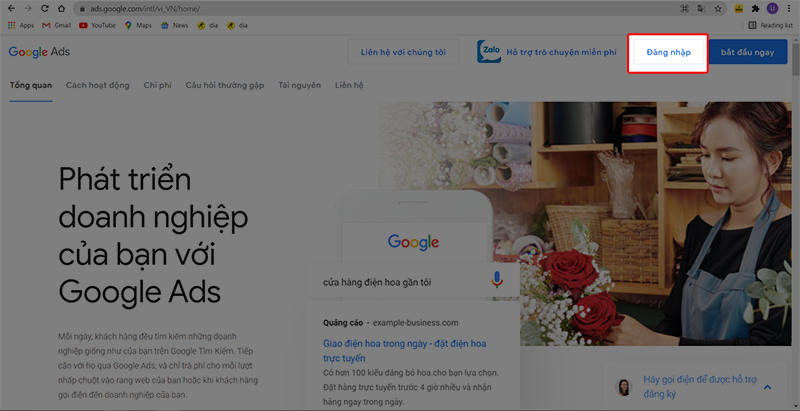Screen dimensions: 800x411
Task: Open the Reading list panel
Action: tap(768, 25)
